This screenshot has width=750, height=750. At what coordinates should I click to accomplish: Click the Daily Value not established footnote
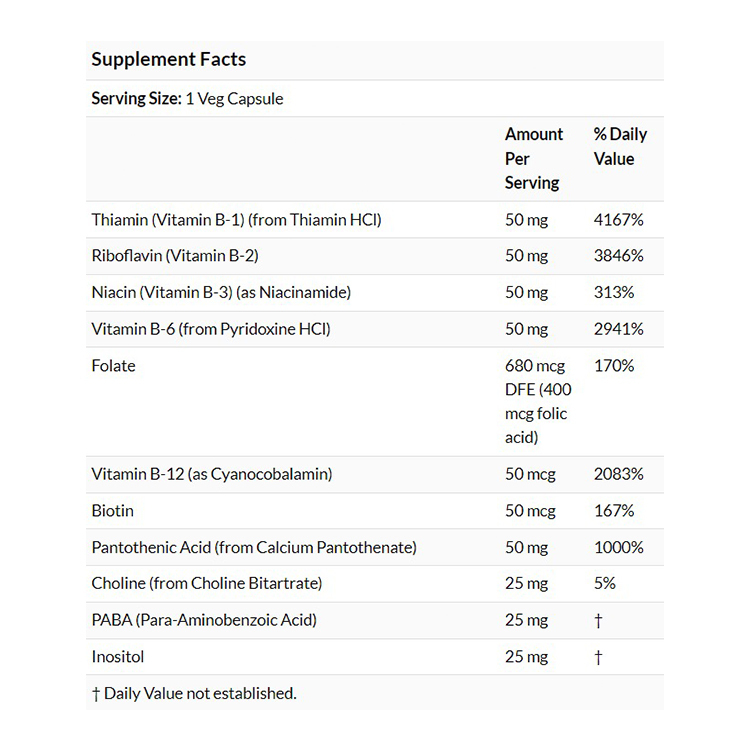pos(194,693)
